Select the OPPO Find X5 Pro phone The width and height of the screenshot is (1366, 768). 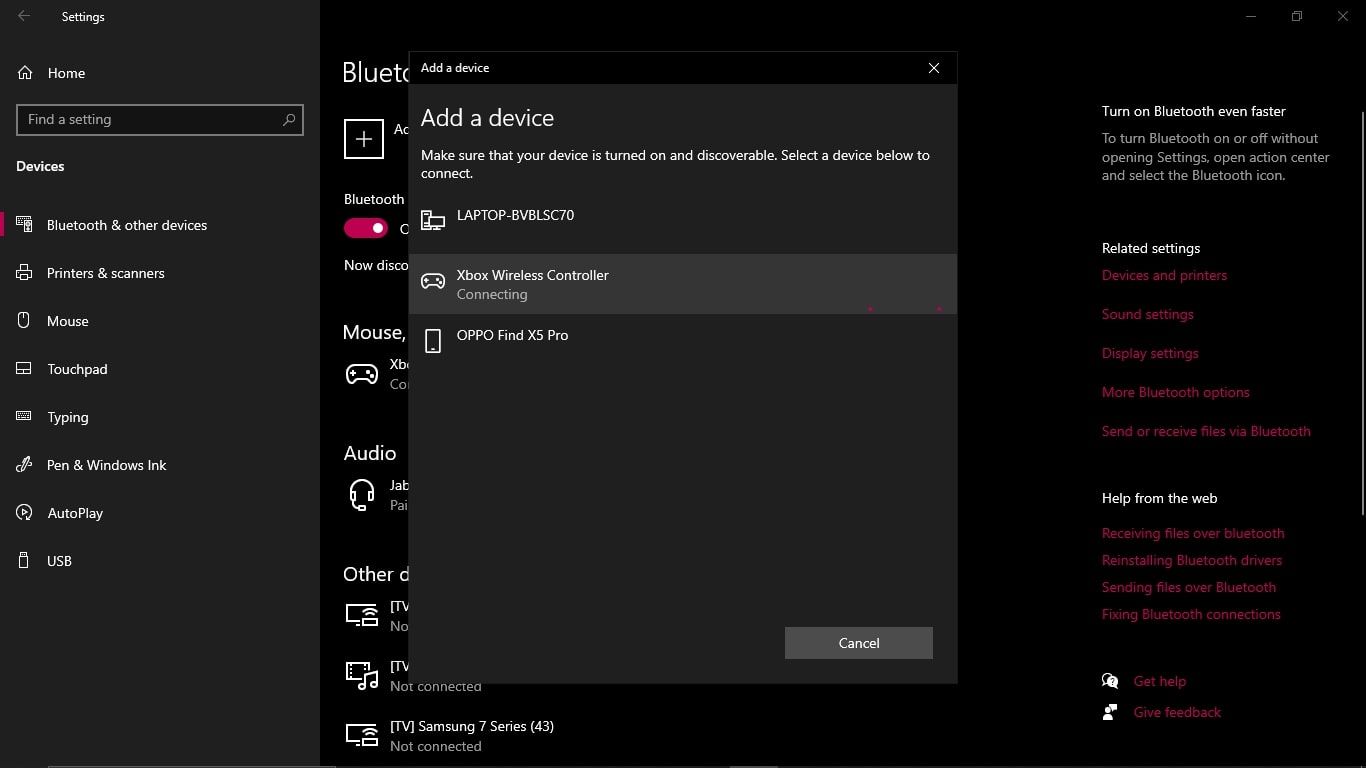click(512, 335)
